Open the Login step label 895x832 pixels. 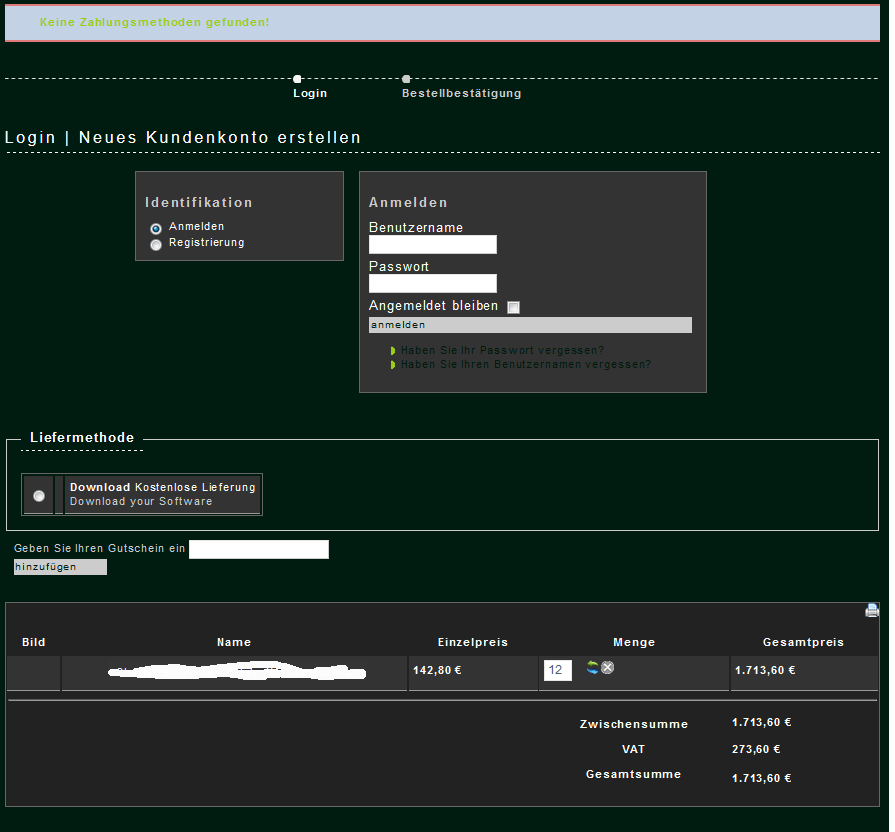[310, 94]
